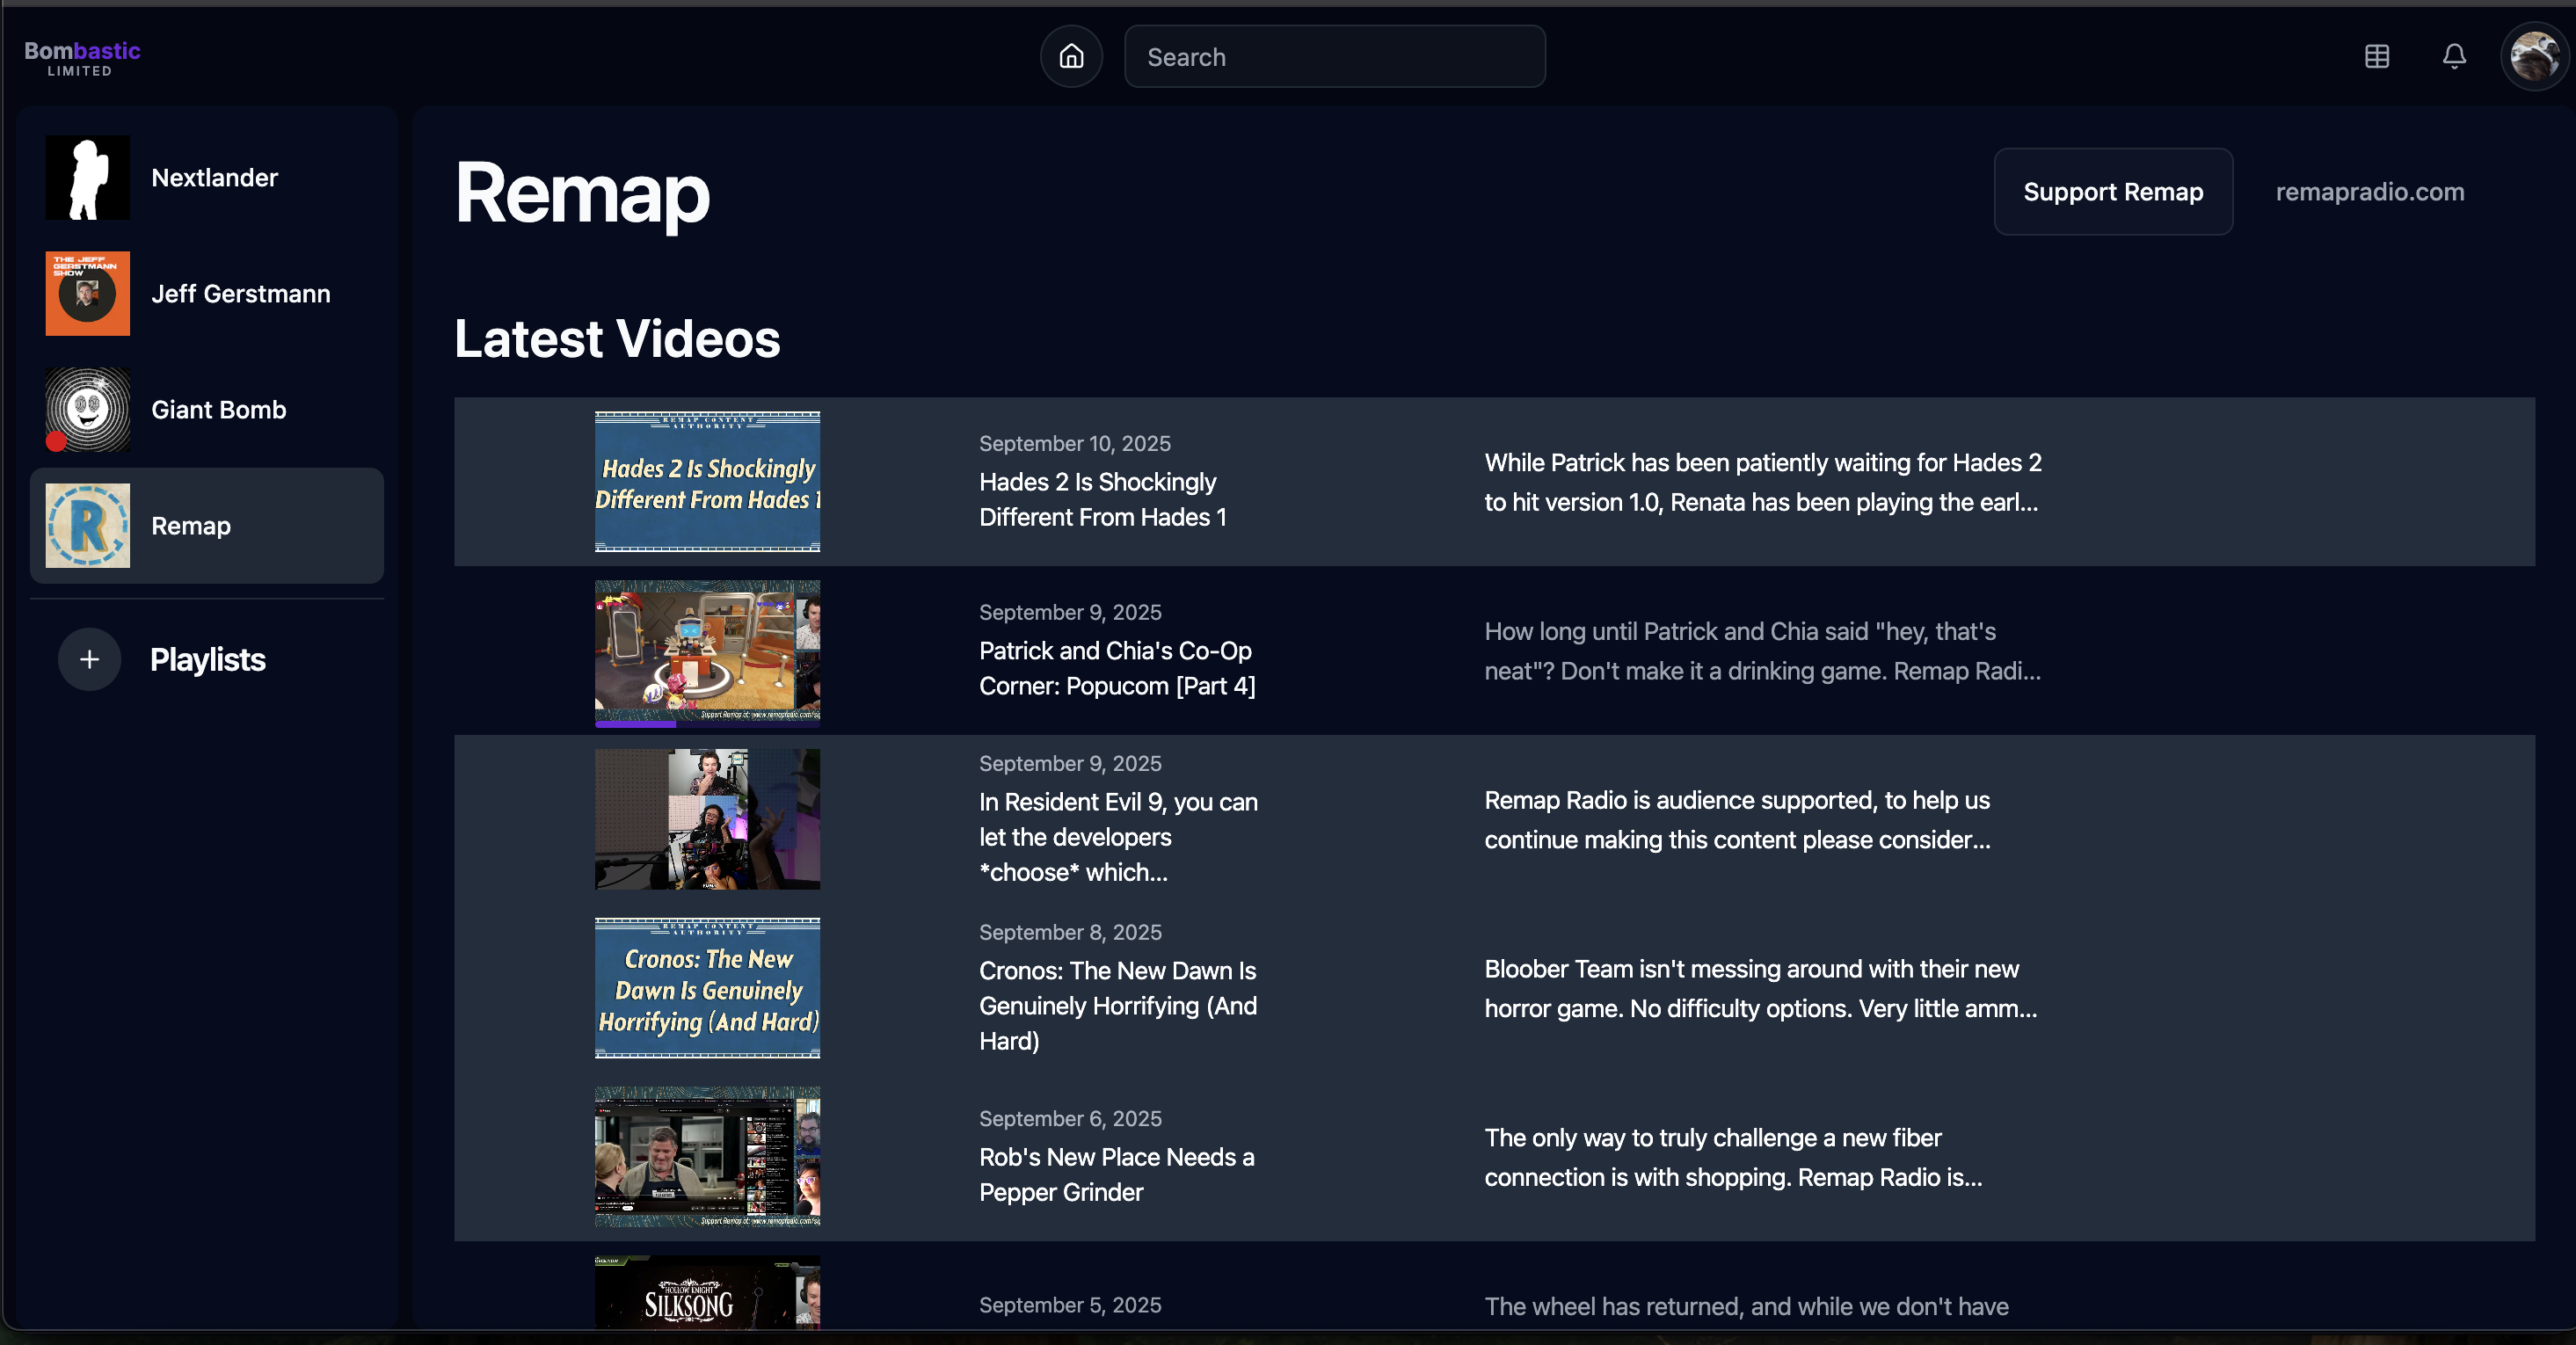2576x1345 pixels.
Task: Open the notifications bell
Action: pos(2454,56)
